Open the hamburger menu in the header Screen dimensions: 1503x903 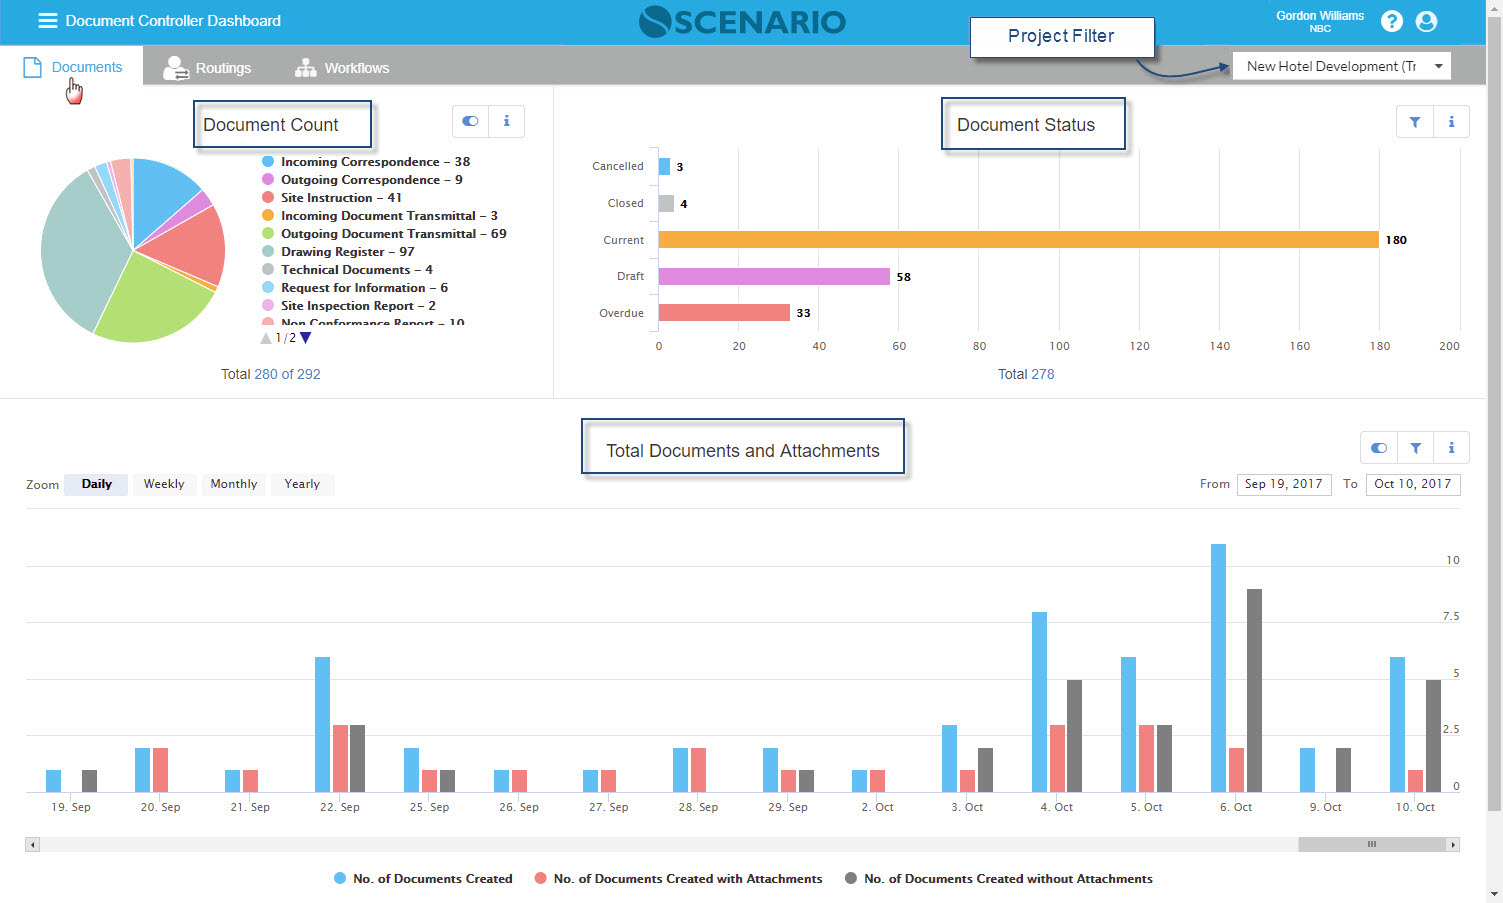(47, 20)
